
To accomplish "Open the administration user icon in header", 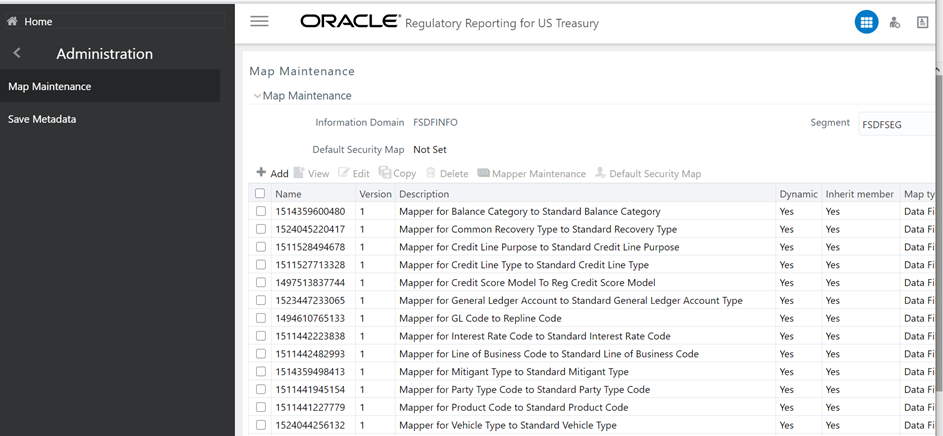I will [x=895, y=23].
